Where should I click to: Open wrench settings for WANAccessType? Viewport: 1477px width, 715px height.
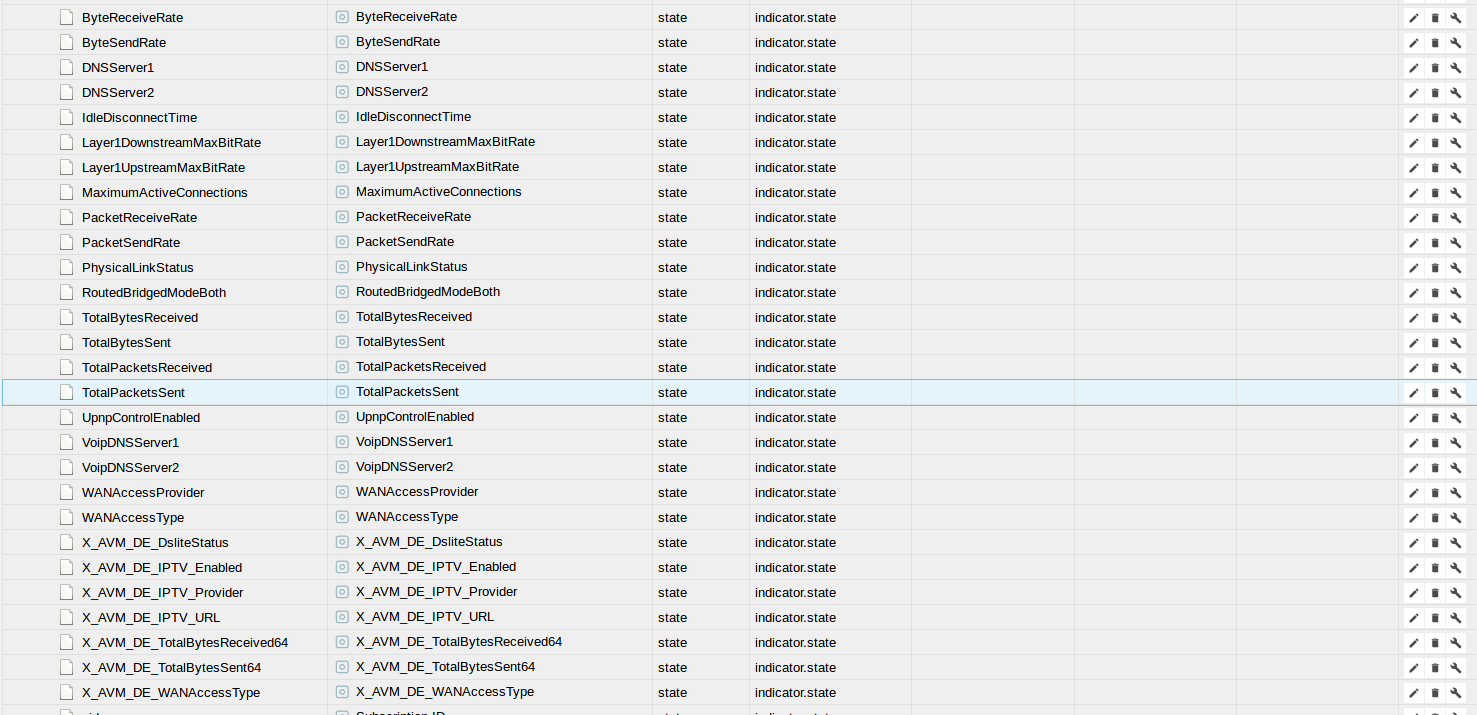click(x=1455, y=518)
